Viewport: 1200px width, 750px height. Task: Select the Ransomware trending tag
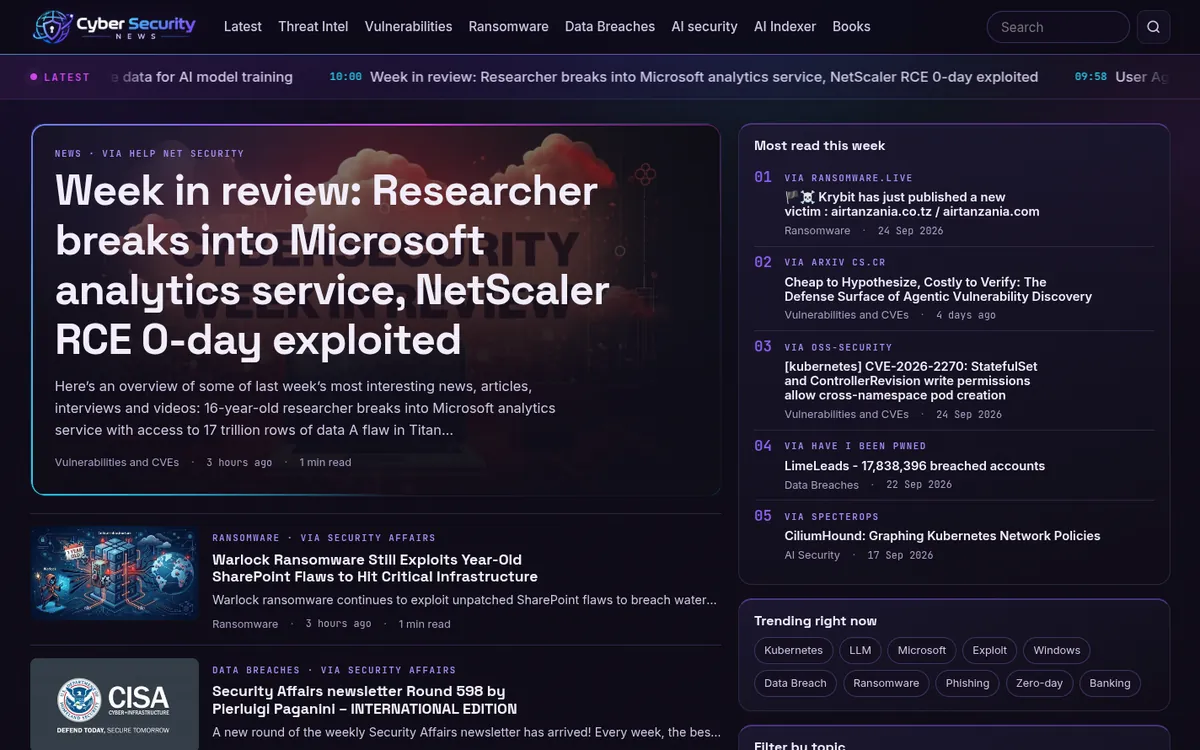pyautogui.click(x=886, y=683)
